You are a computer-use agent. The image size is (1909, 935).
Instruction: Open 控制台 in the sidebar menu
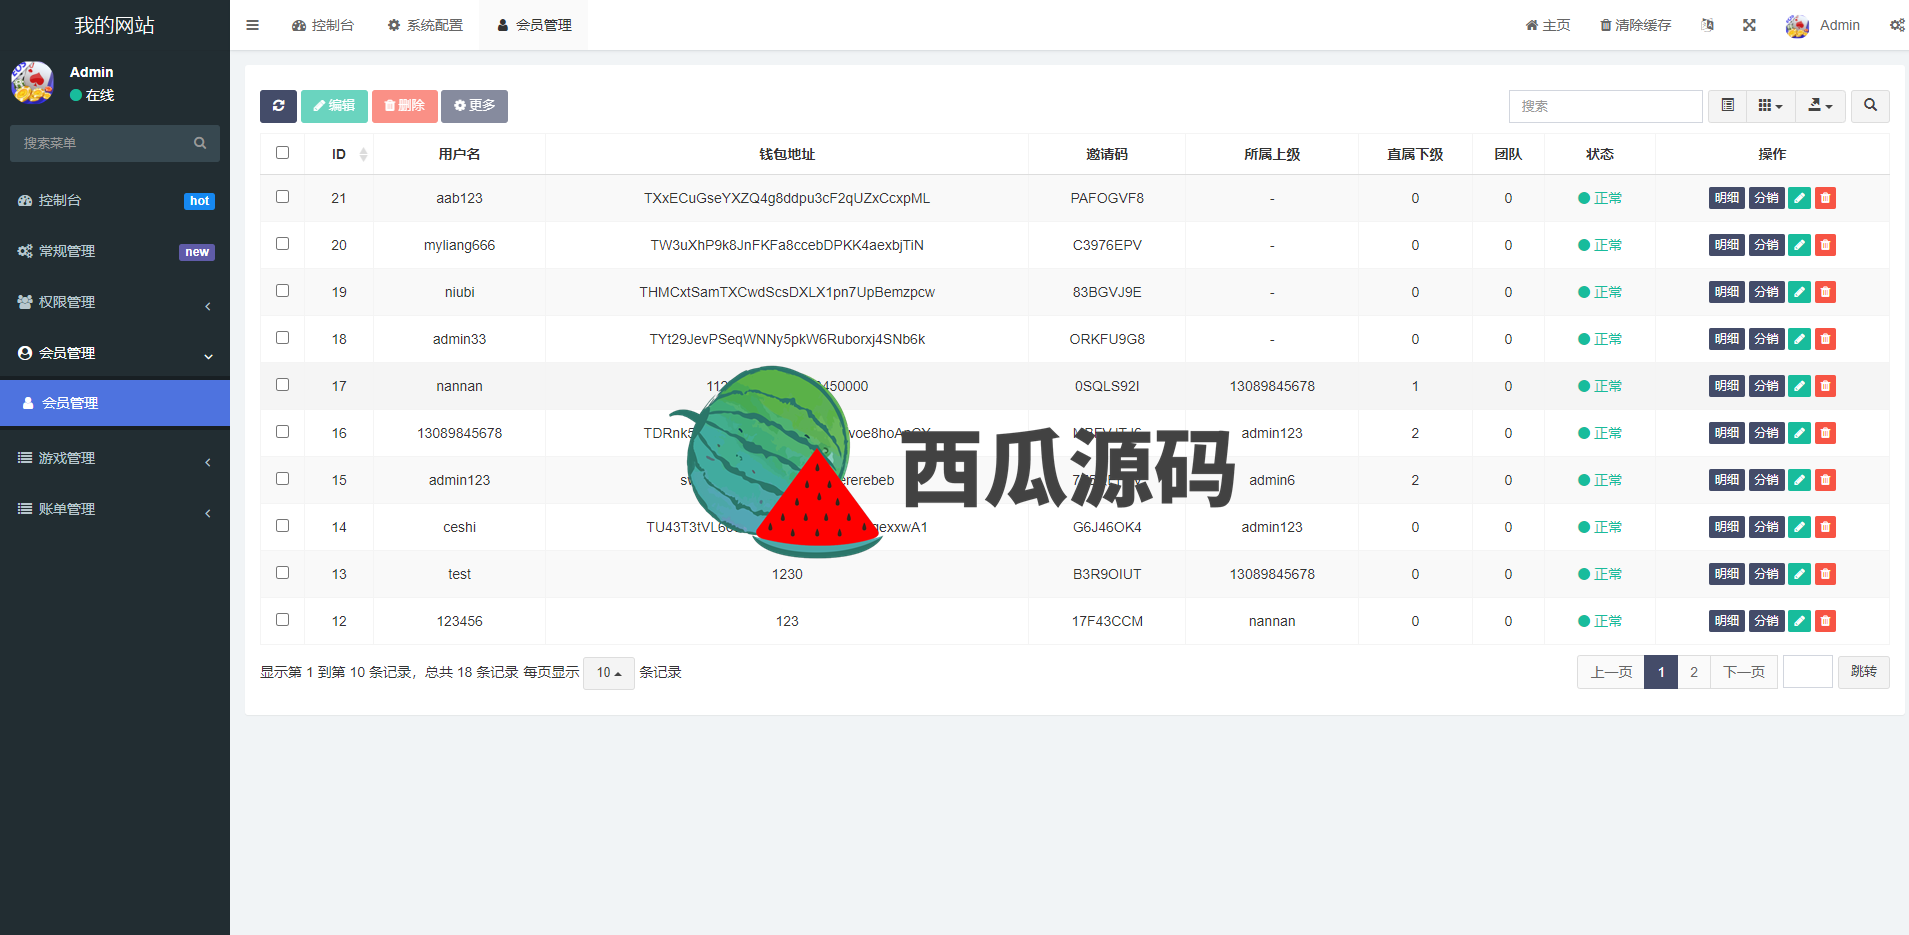pos(115,200)
